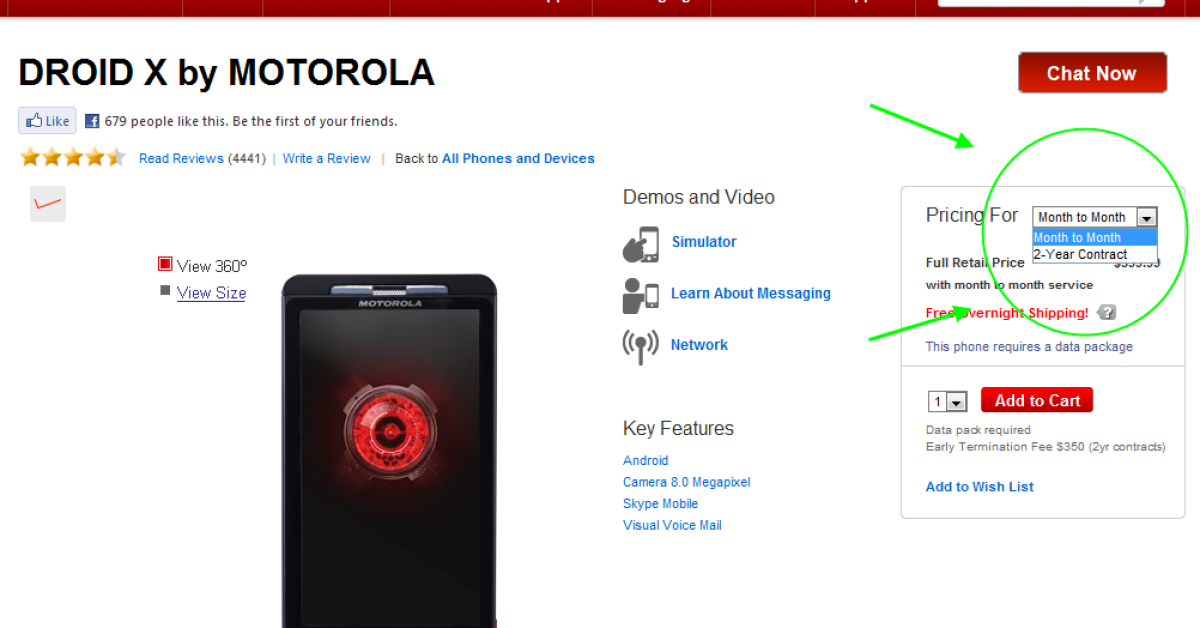
Task: Select the View 360° option
Action: tap(202, 265)
